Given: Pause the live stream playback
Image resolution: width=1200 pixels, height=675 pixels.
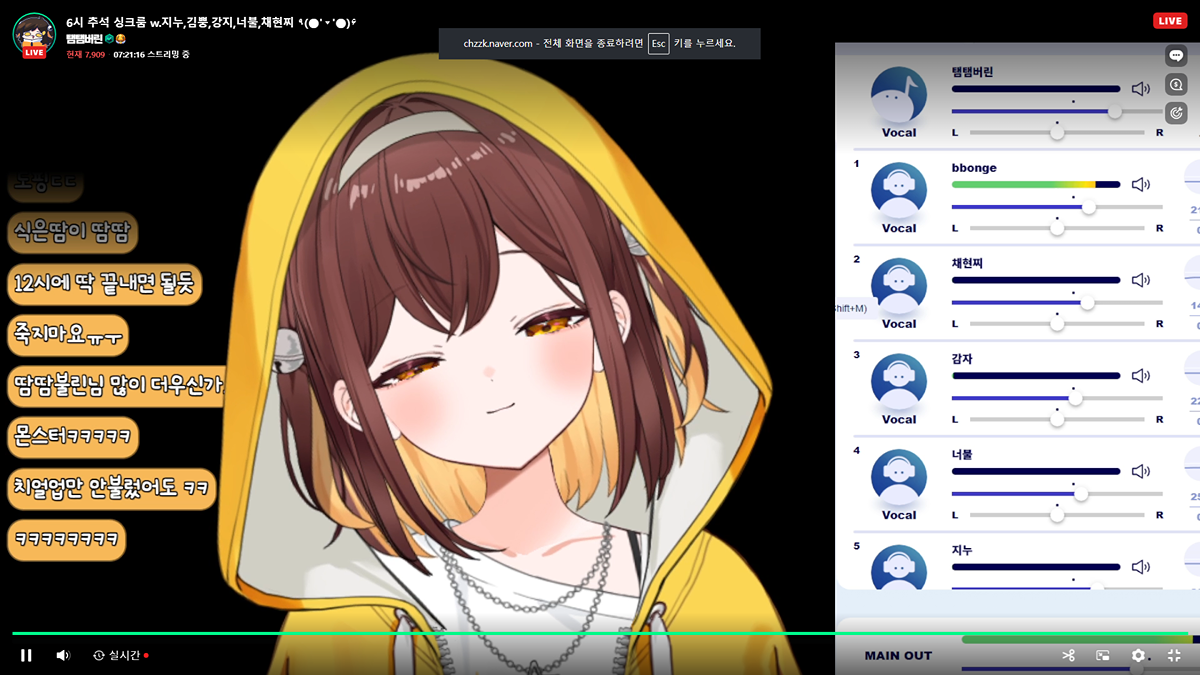Looking at the screenshot, I should coord(26,655).
